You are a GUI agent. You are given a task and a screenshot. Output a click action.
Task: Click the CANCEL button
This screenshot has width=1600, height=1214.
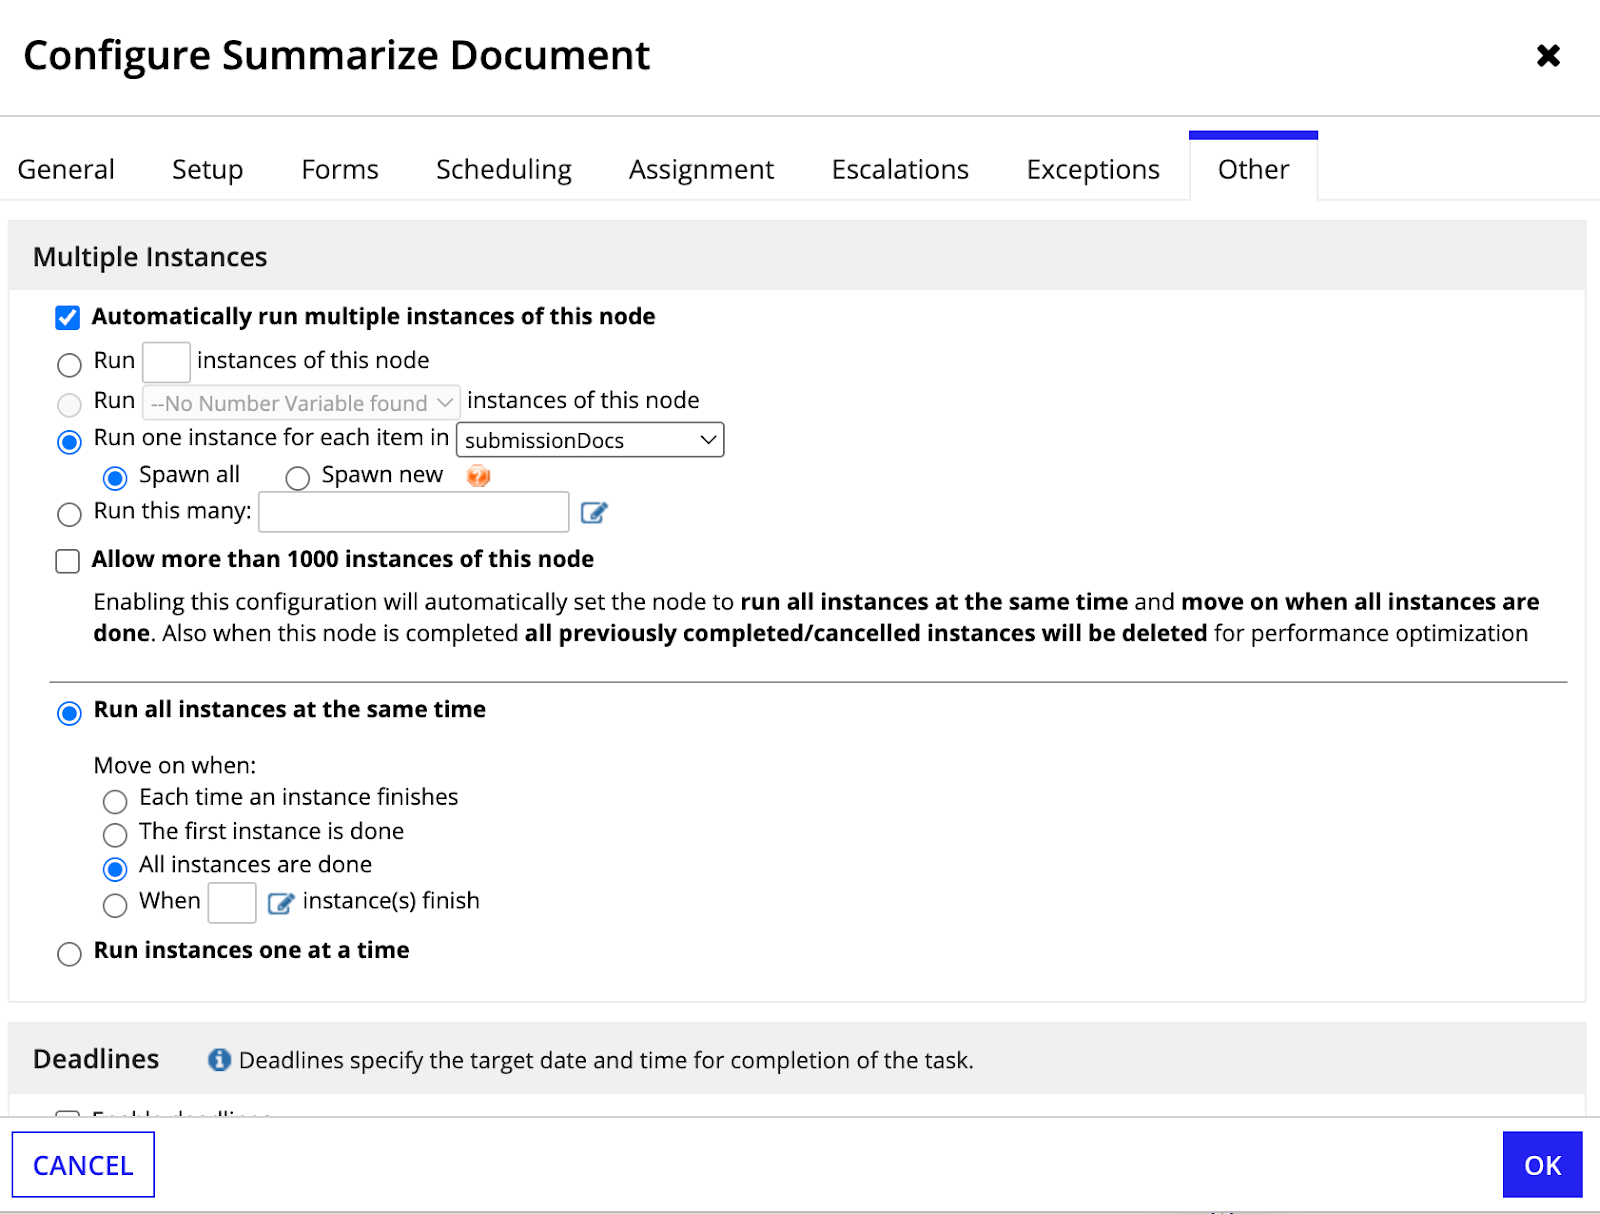pyautogui.click(x=83, y=1165)
